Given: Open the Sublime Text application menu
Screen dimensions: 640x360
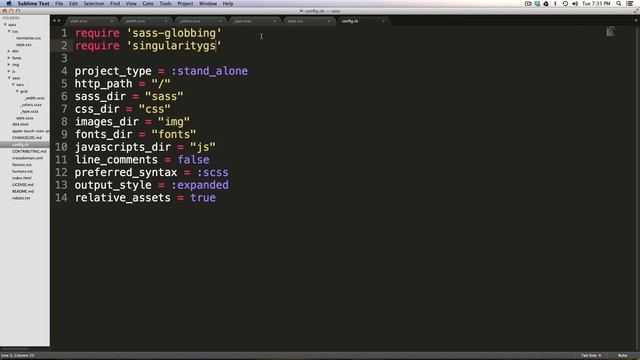Looking at the screenshot, I should click(33, 4).
